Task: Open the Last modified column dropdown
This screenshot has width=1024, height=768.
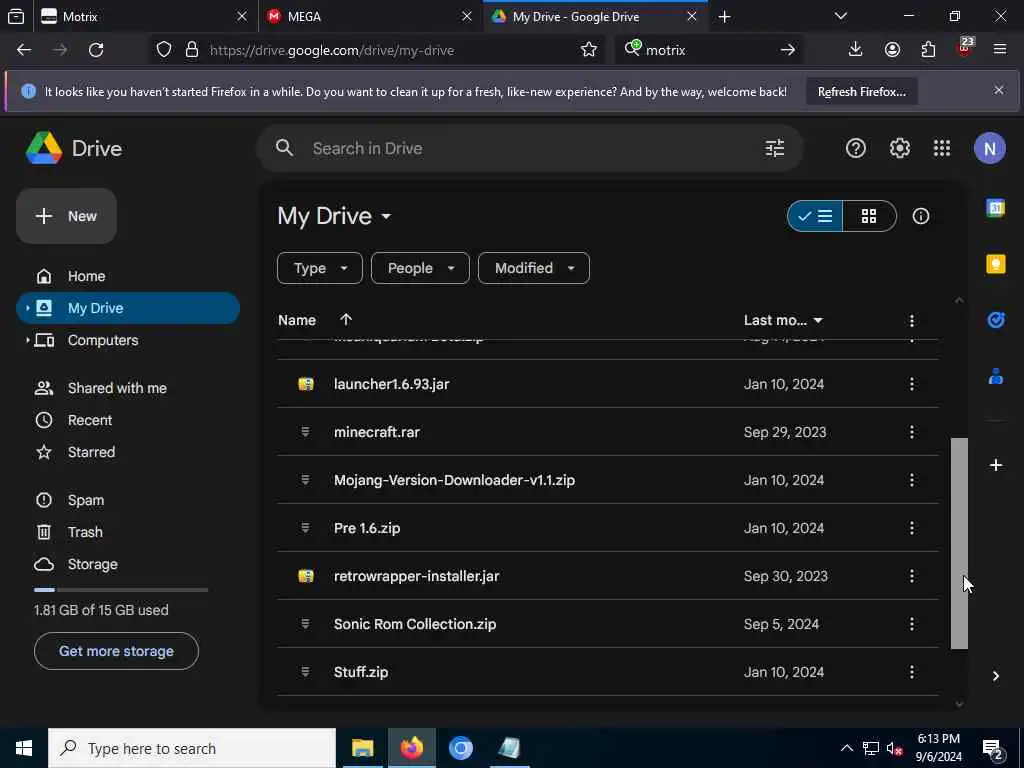Action: 818,321
